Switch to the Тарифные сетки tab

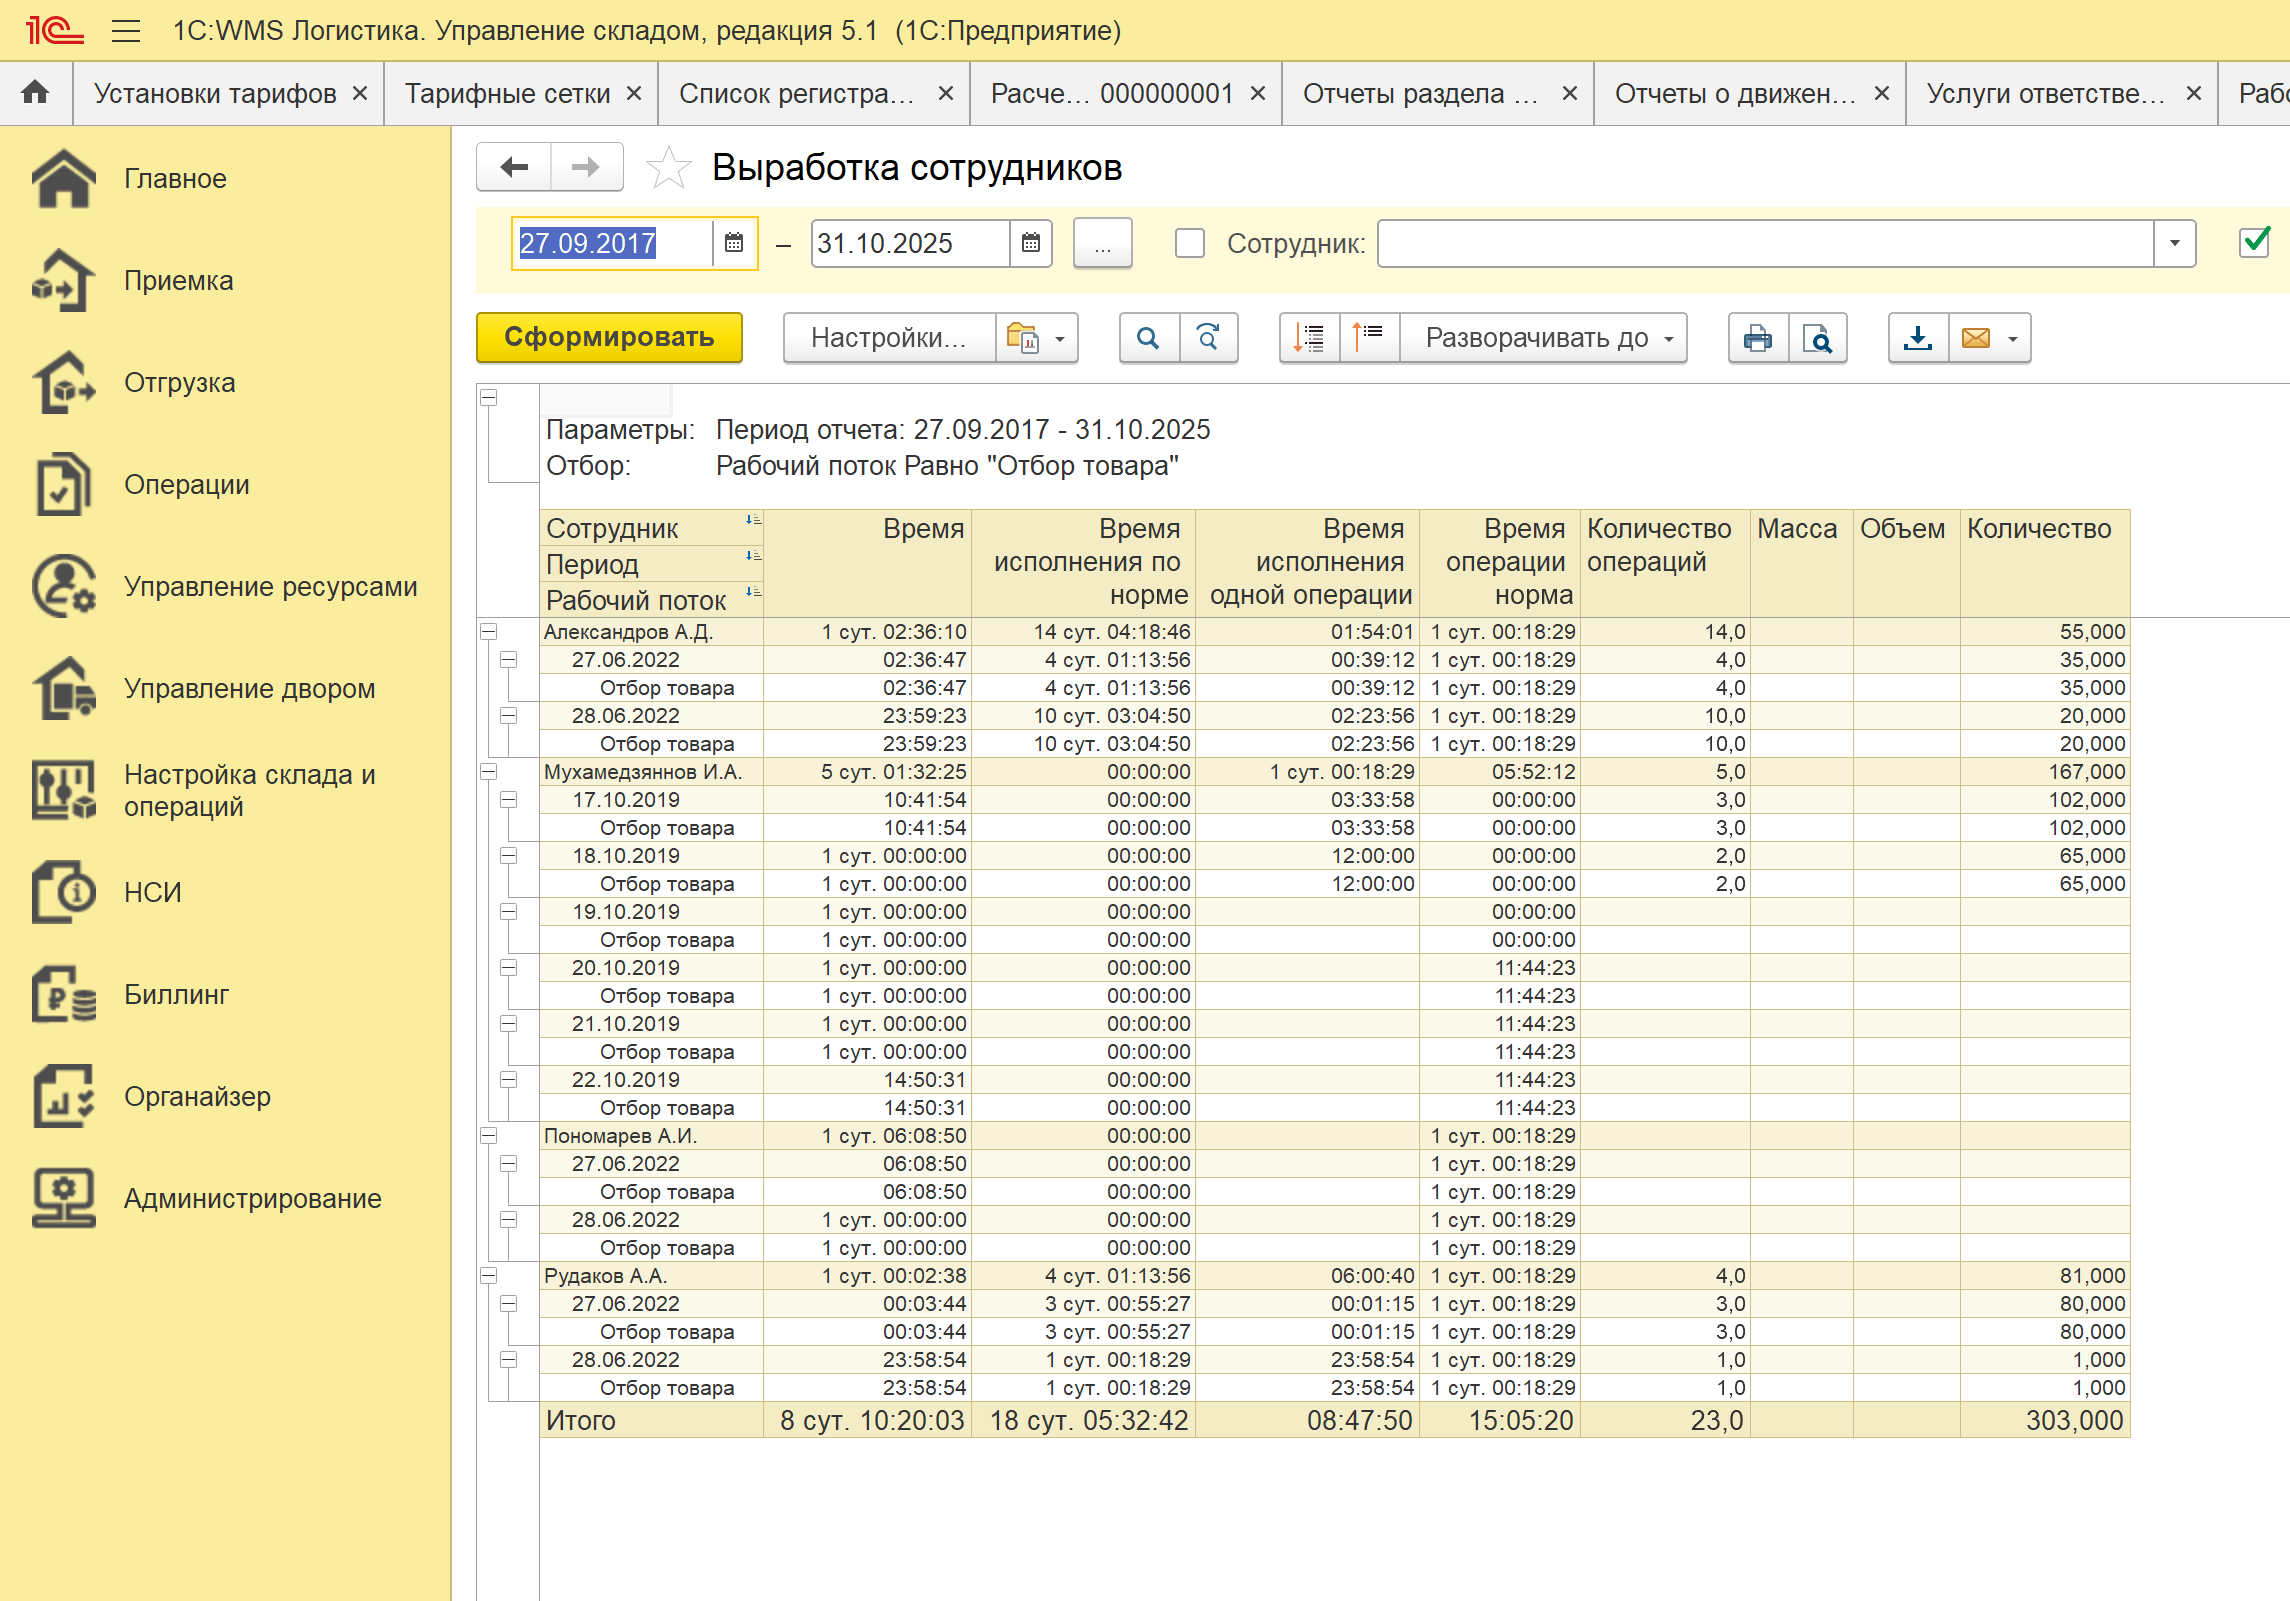[507, 94]
